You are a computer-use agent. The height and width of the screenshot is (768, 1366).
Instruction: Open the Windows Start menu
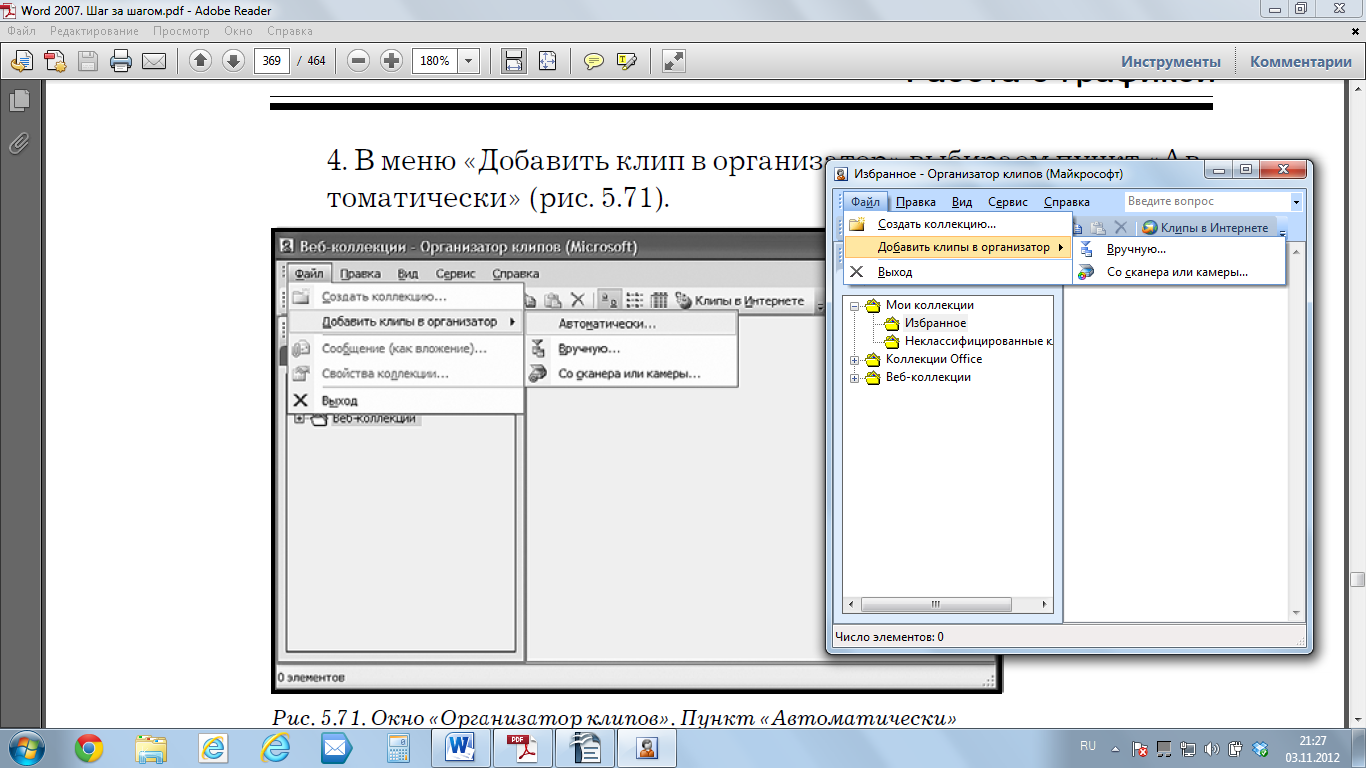pos(26,747)
